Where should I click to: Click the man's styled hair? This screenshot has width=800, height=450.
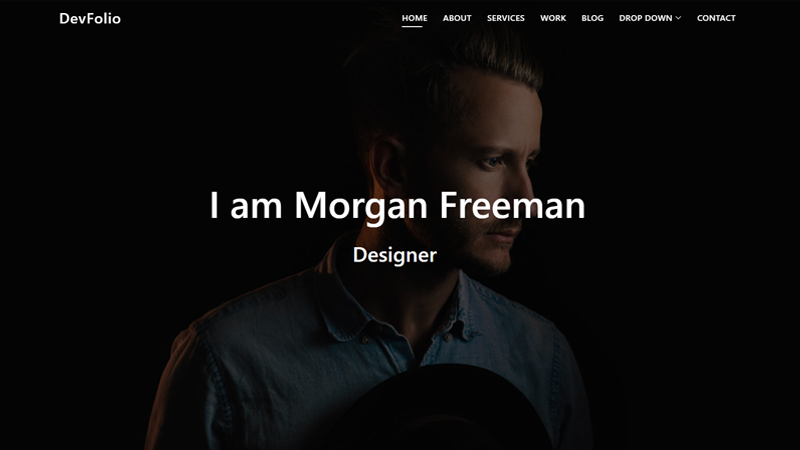pos(449,56)
